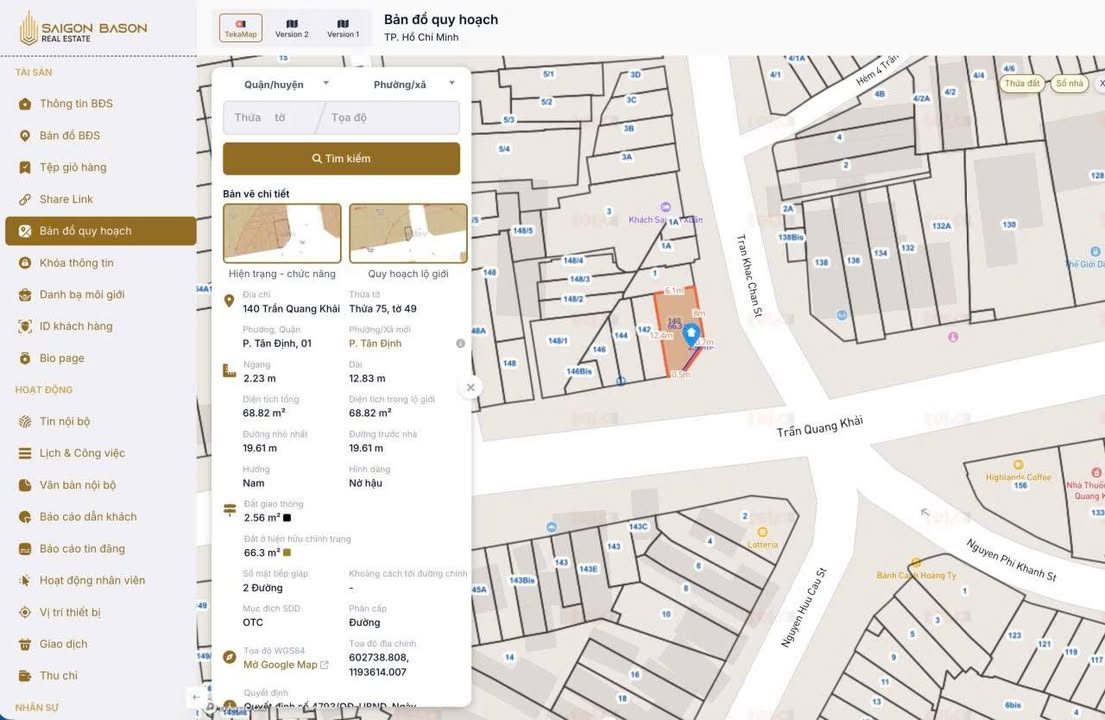Click the gold swatch beside 66.3 m²

tap(287, 553)
